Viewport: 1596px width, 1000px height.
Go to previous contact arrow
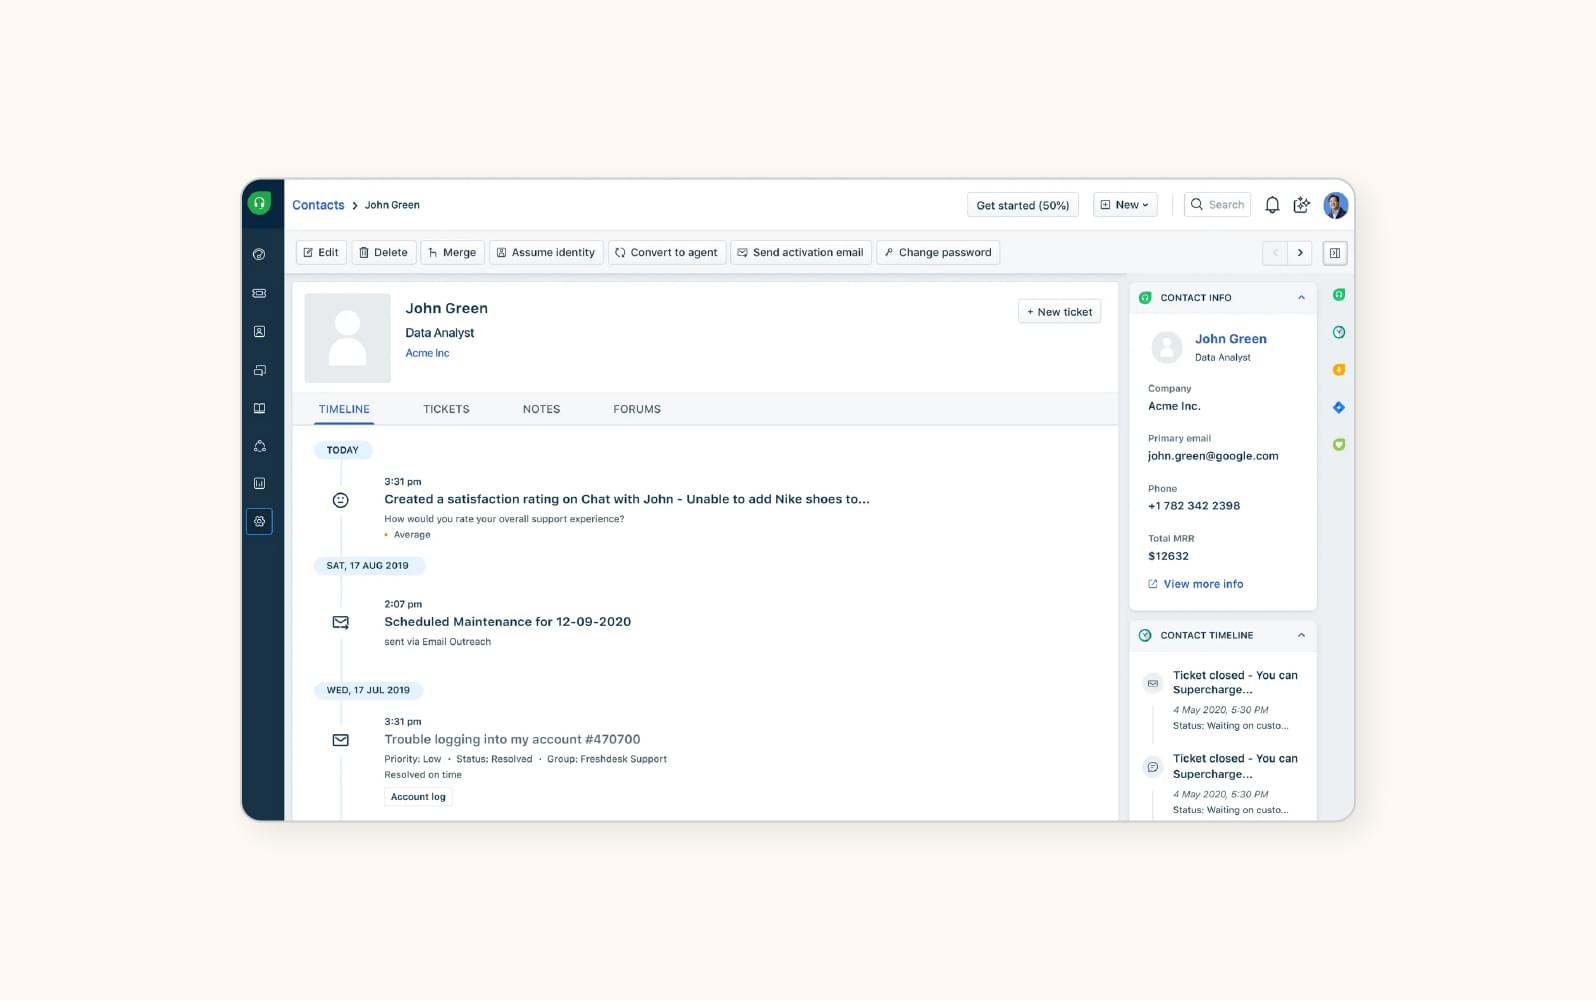pyautogui.click(x=1275, y=253)
